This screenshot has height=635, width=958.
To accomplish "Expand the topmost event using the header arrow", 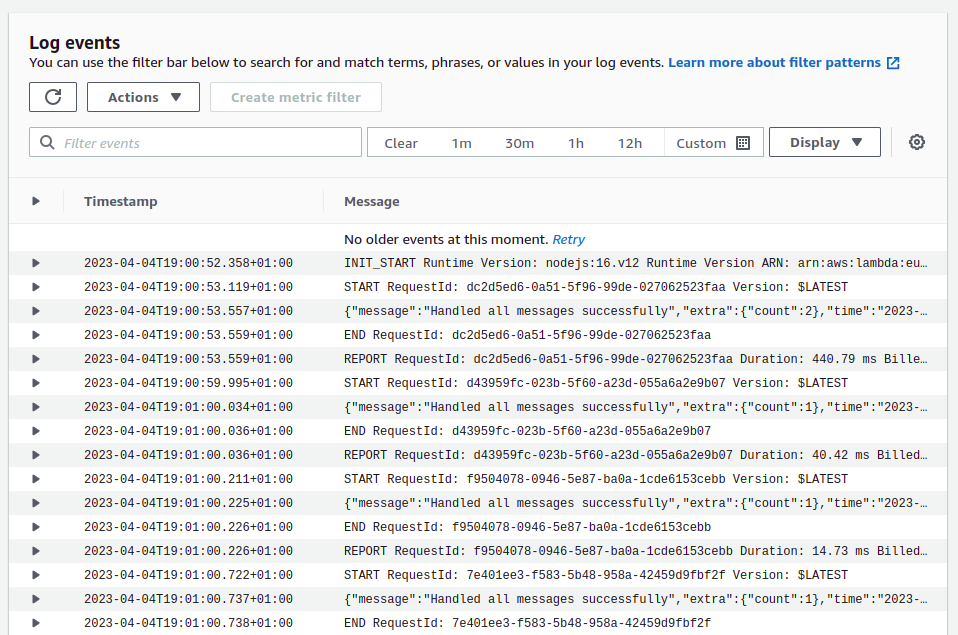I will tap(35, 201).
